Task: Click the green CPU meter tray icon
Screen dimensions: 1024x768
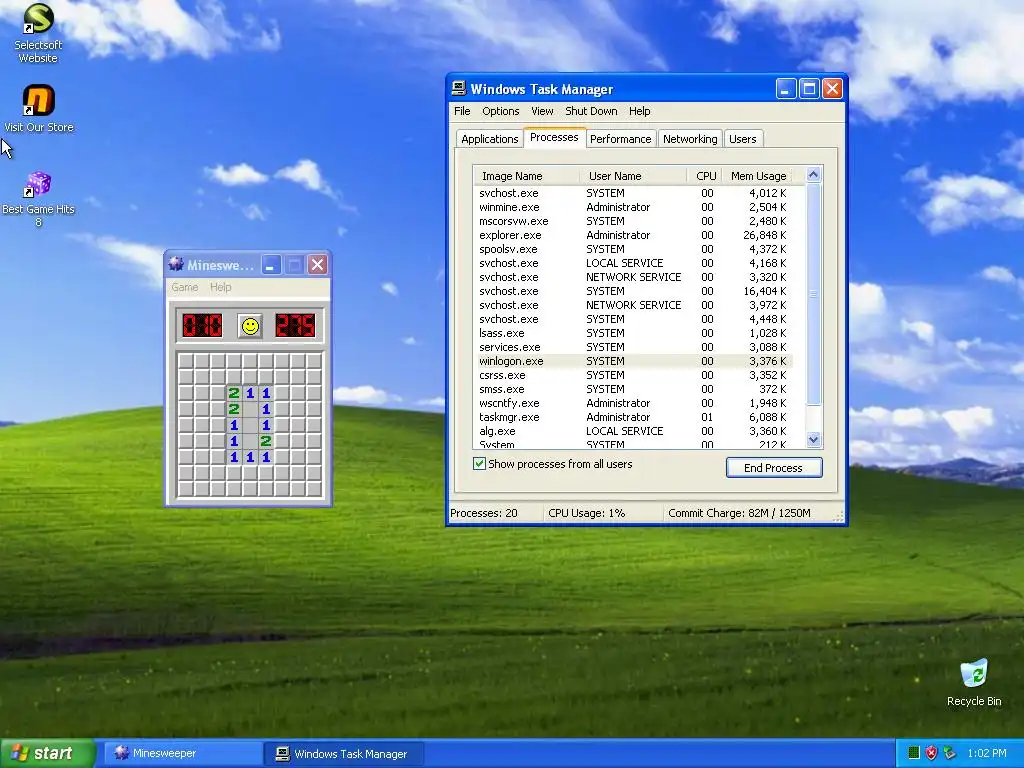Action: pos(914,753)
